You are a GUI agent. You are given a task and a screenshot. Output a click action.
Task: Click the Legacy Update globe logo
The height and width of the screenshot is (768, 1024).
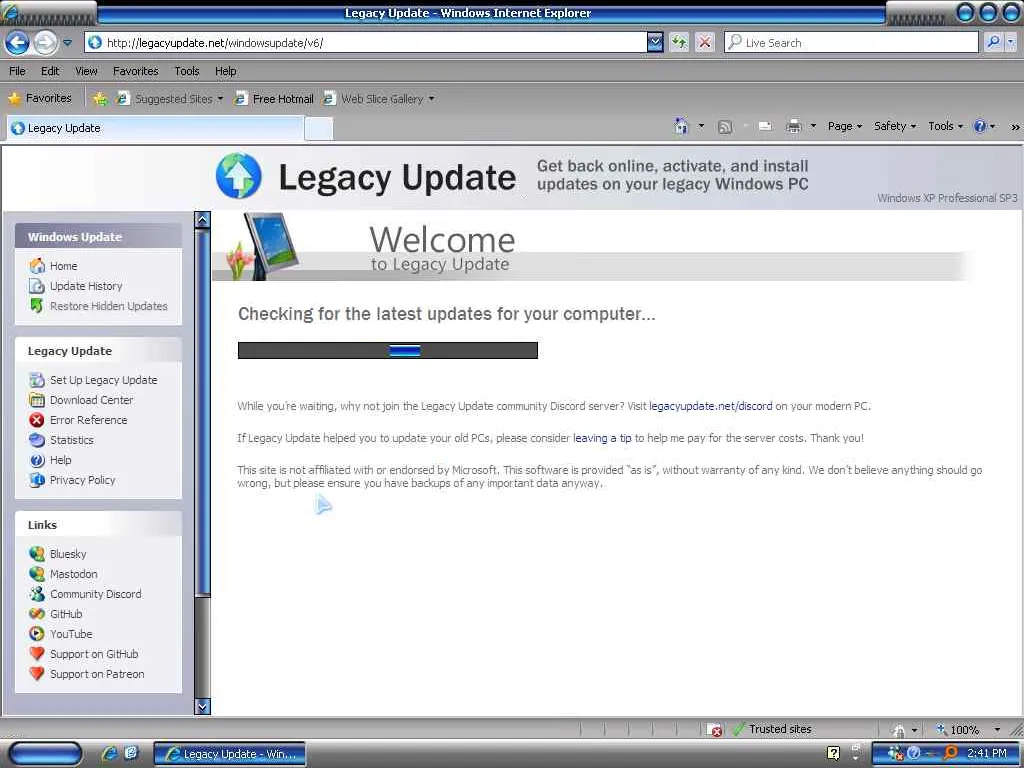point(238,176)
